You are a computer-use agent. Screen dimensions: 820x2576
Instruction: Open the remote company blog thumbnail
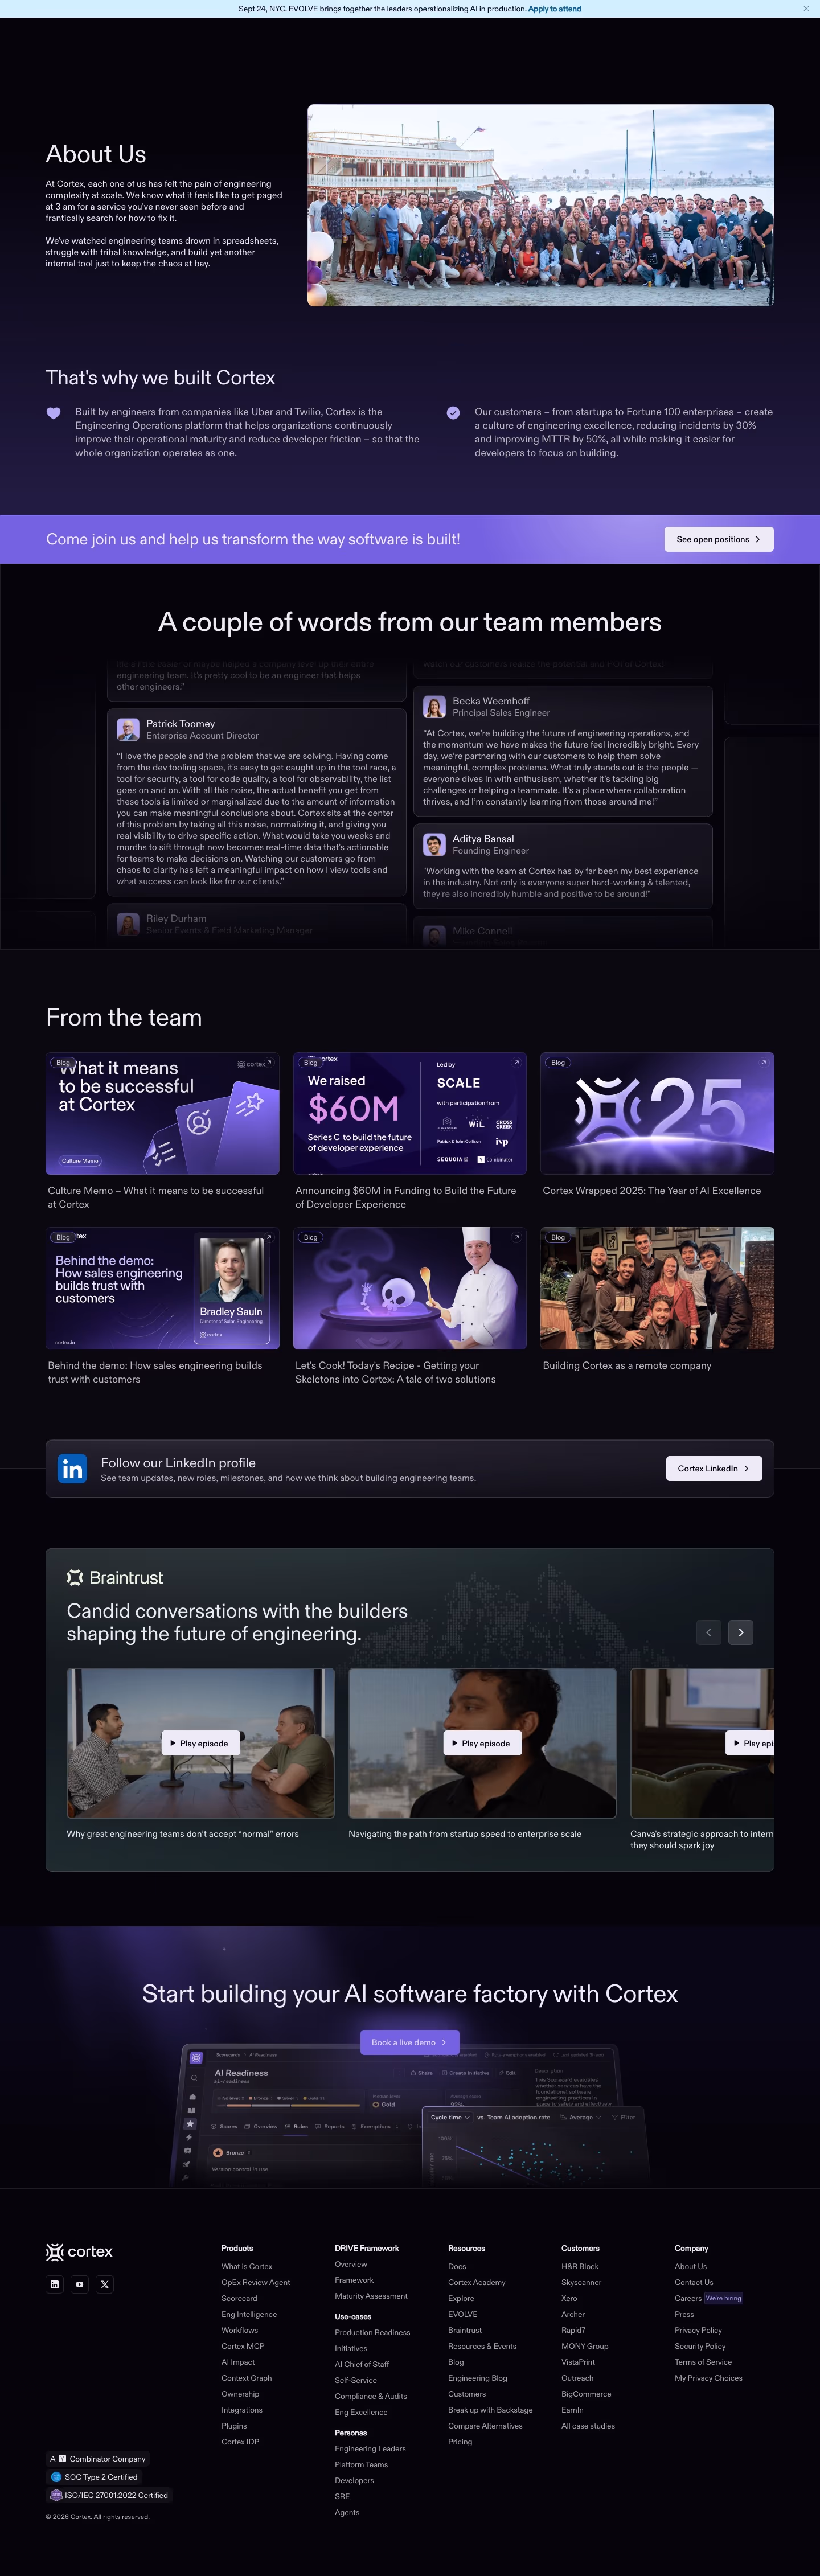(657, 1288)
